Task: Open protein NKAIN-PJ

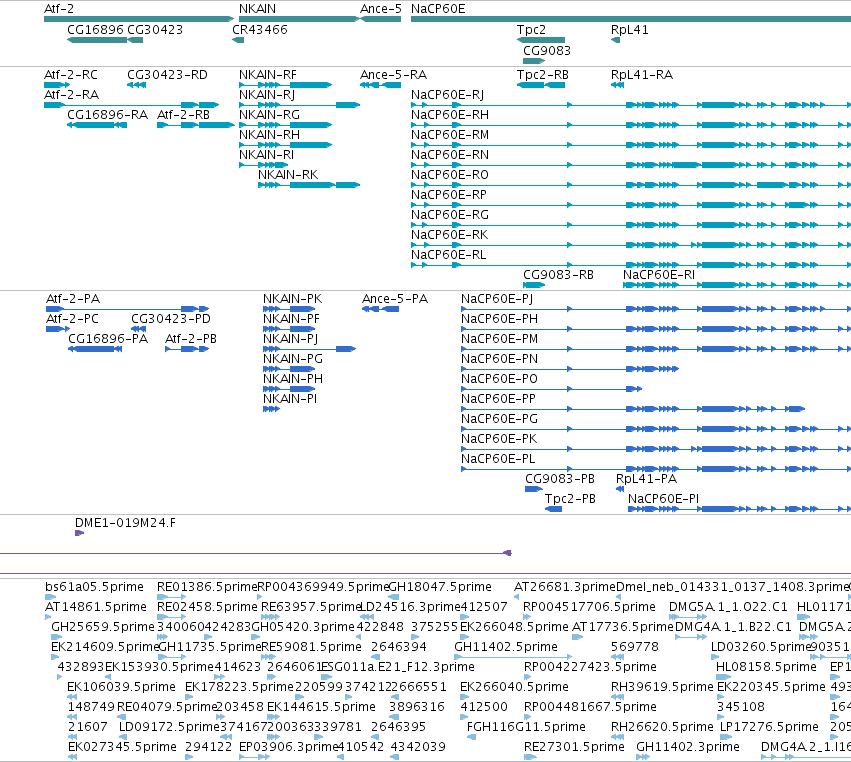Action: click(290, 339)
